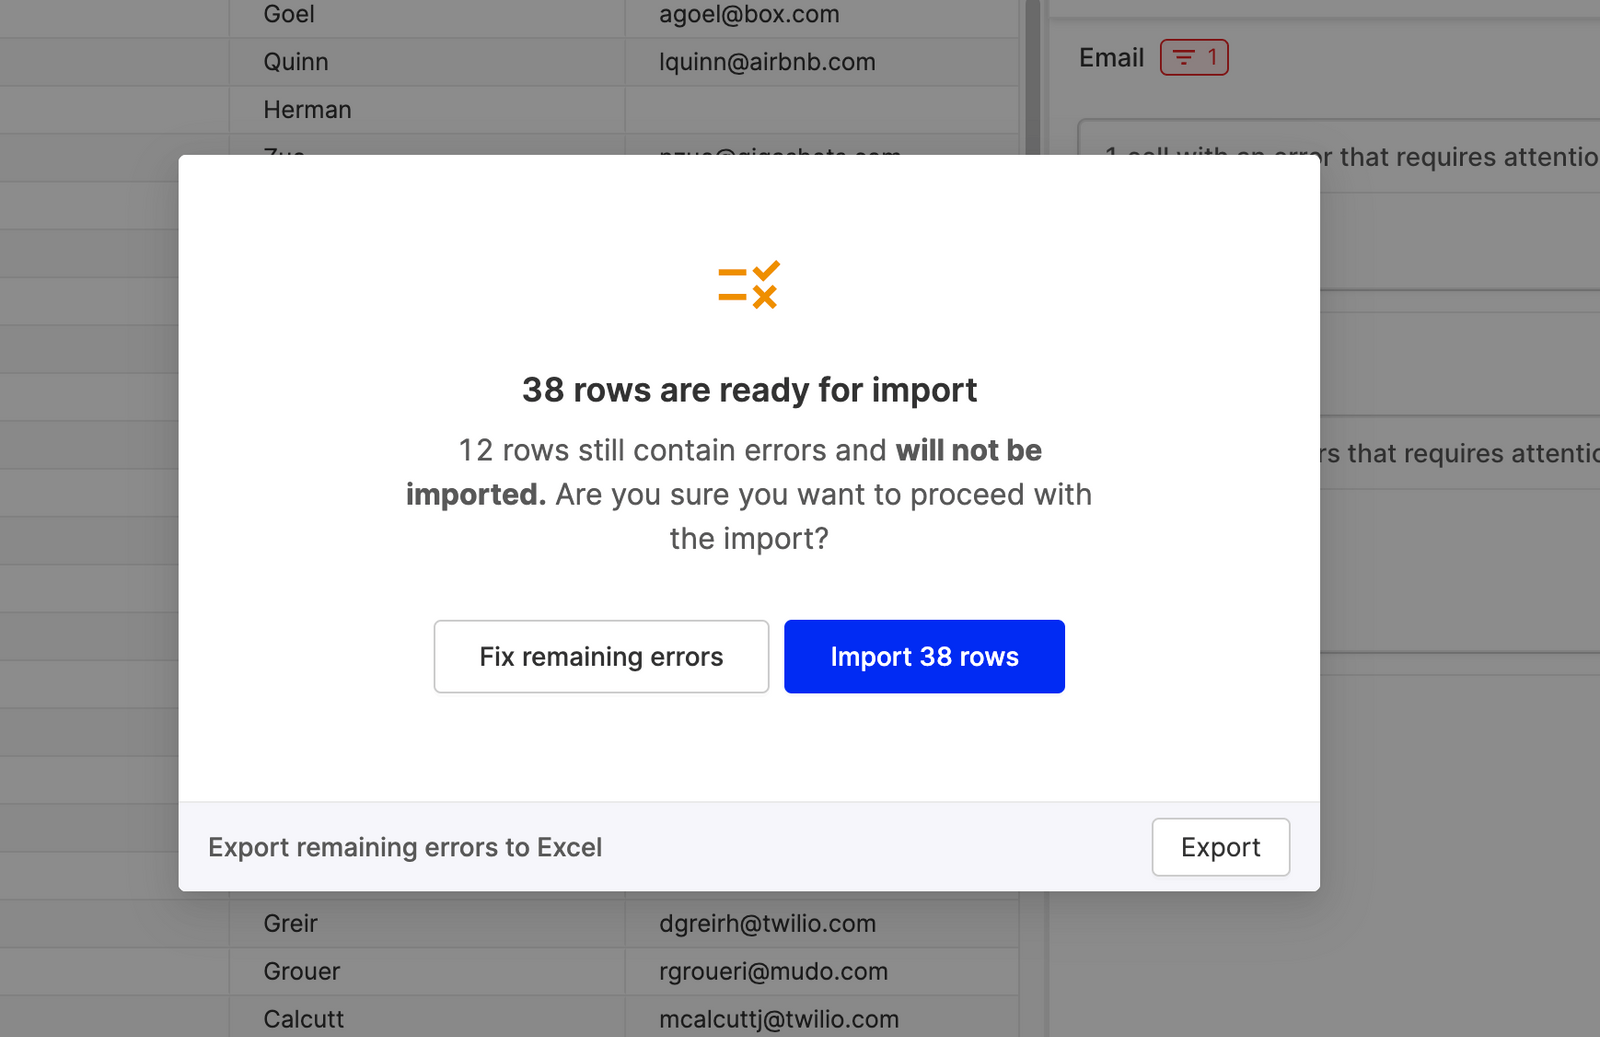Click the Export button in the dialog footer
Image resolution: width=1600 pixels, height=1037 pixels.
1220,847
